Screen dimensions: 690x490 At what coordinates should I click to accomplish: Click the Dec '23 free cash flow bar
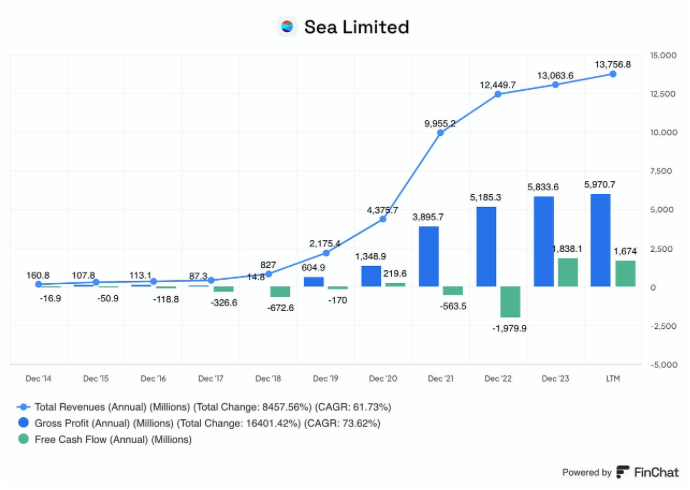coord(568,272)
